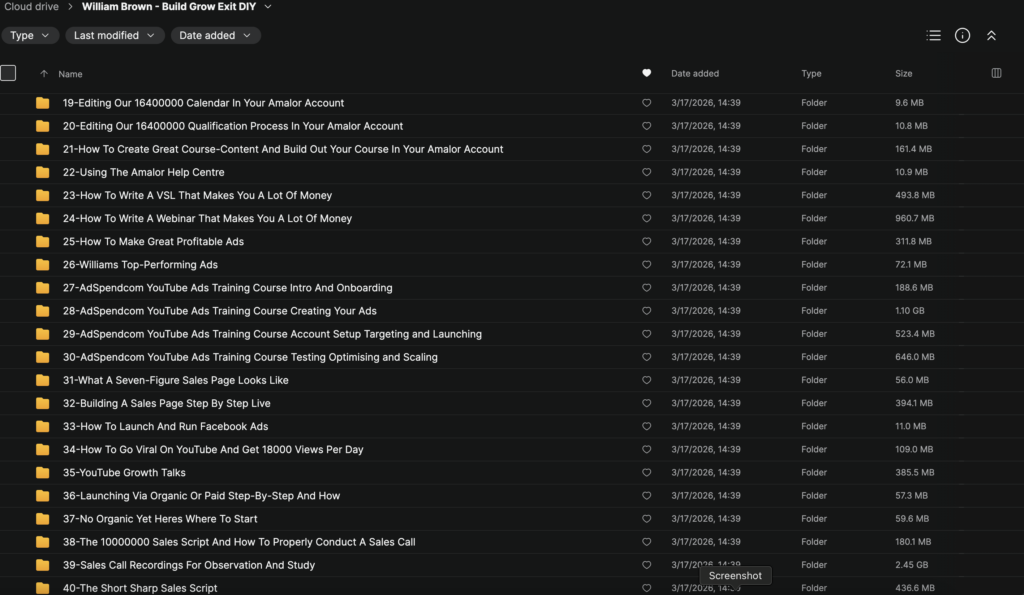
Task: Sort by Date added column header
Action: click(694, 73)
